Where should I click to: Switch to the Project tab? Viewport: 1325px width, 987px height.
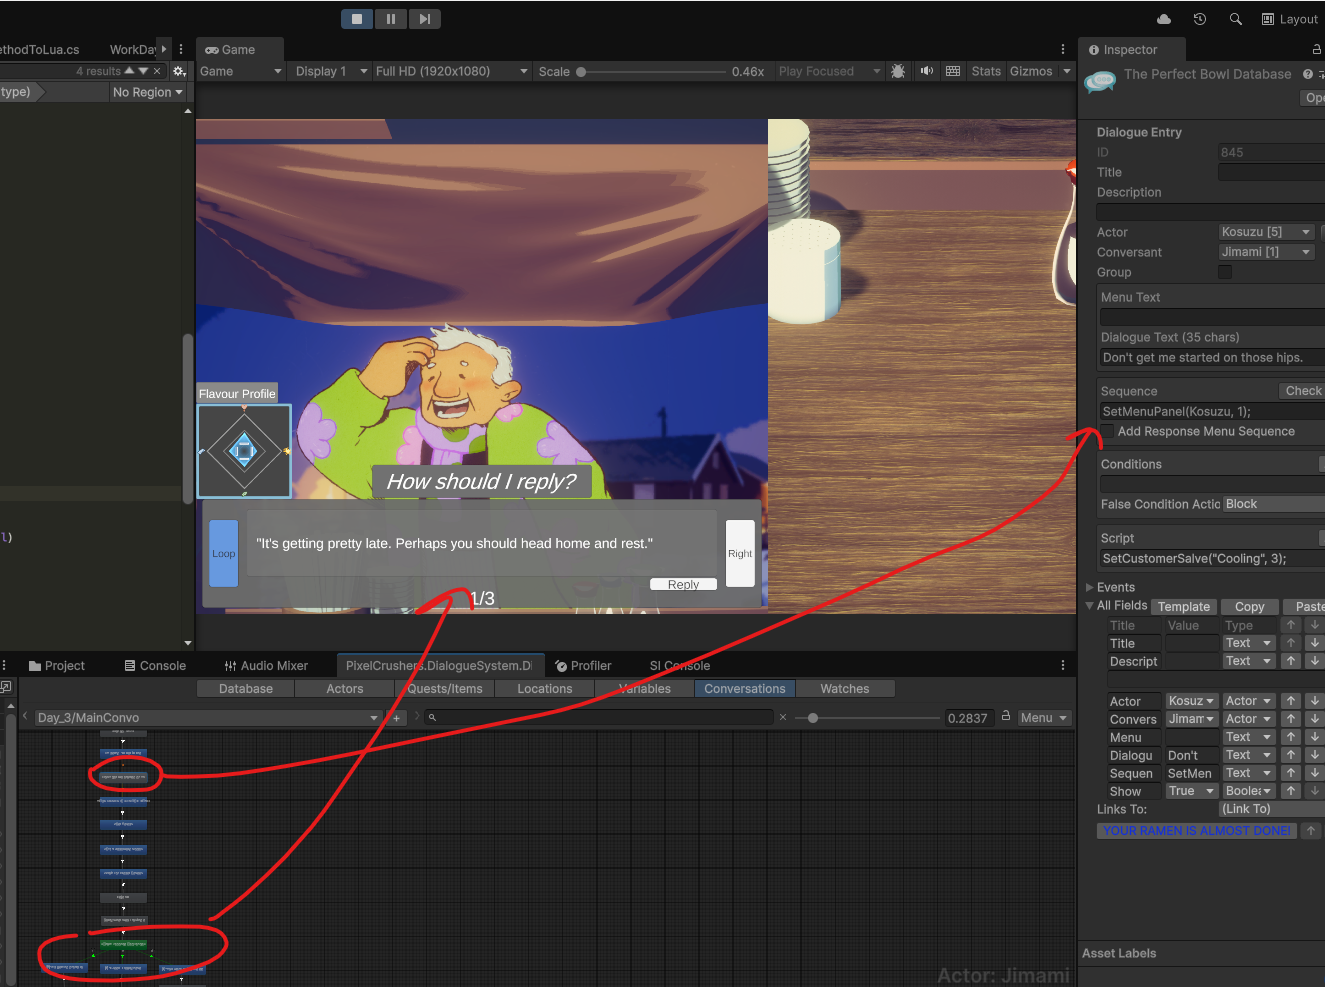57,666
